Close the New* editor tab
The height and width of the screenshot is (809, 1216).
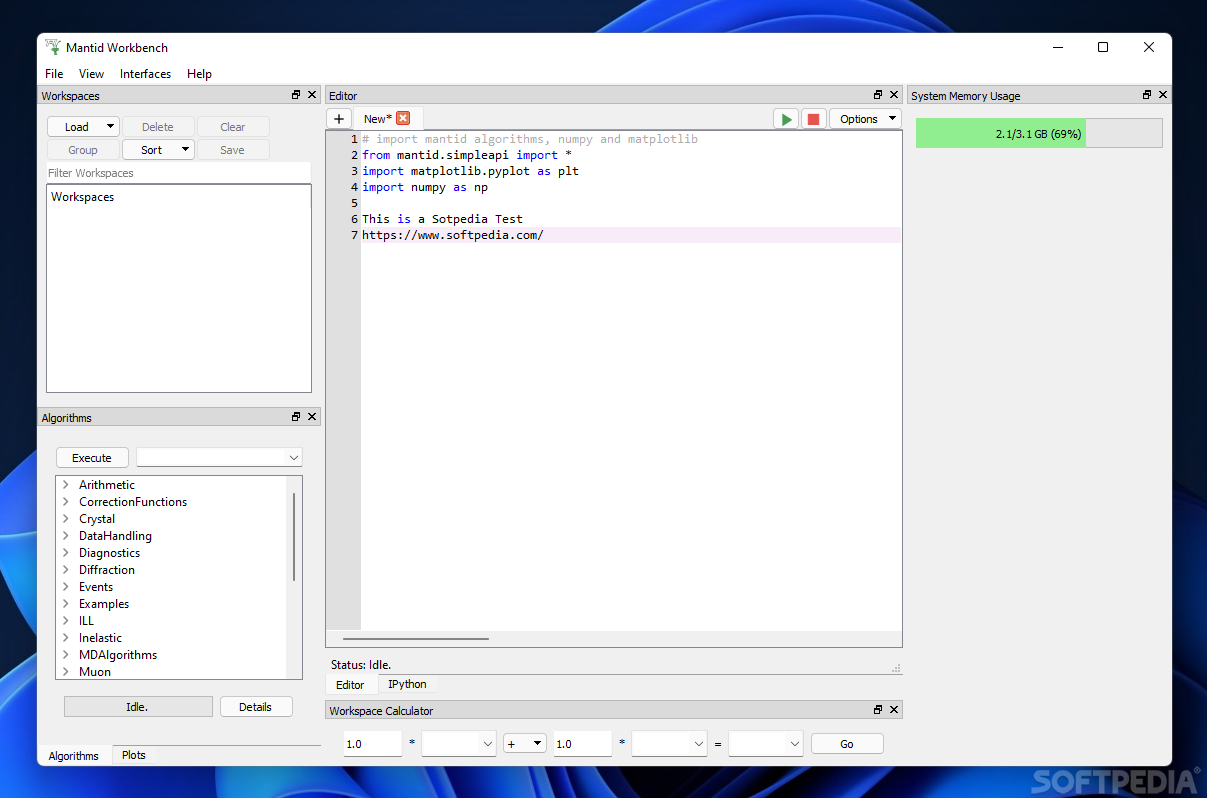click(x=403, y=118)
